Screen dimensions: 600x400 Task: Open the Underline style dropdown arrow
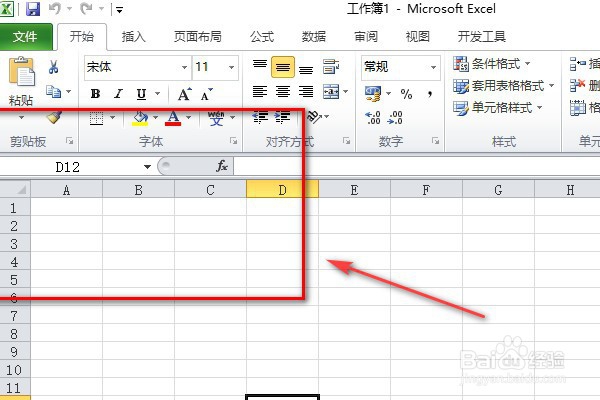click(157, 93)
